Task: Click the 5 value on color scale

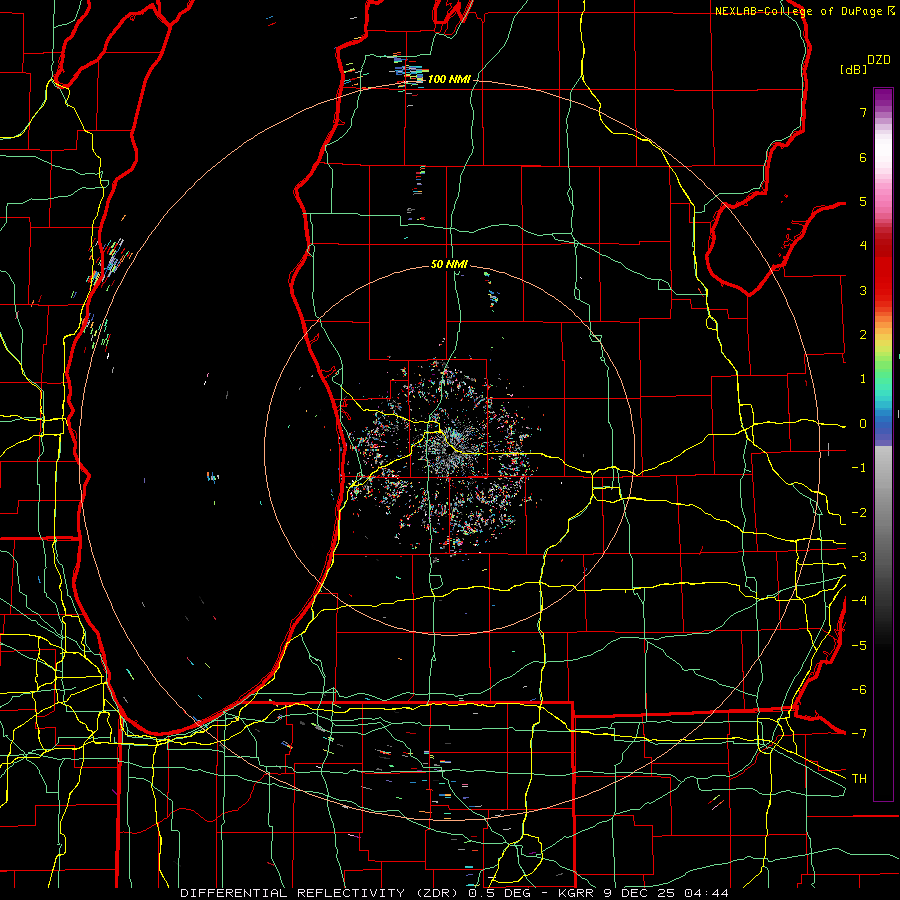Action: click(x=863, y=201)
